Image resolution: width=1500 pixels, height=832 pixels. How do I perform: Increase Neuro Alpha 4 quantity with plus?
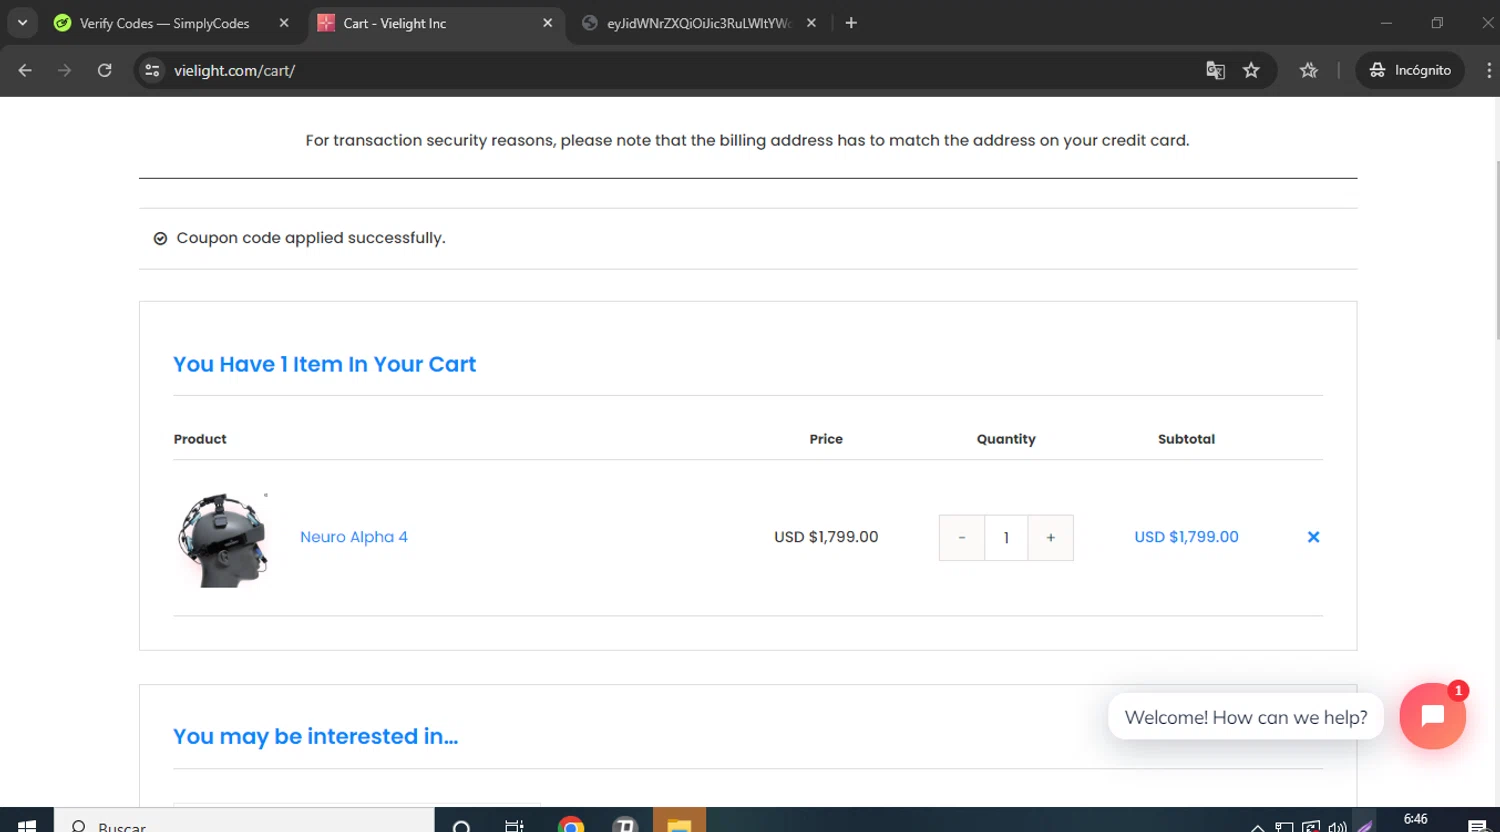coord(1050,538)
